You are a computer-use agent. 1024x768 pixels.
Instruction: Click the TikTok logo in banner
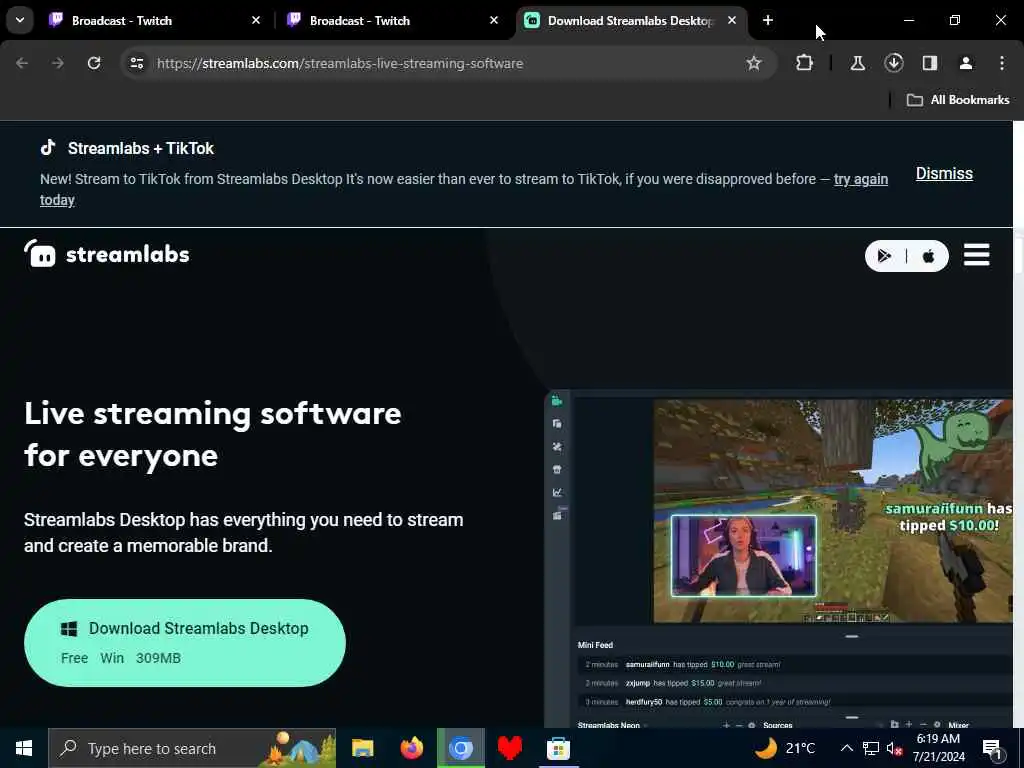tap(48, 148)
